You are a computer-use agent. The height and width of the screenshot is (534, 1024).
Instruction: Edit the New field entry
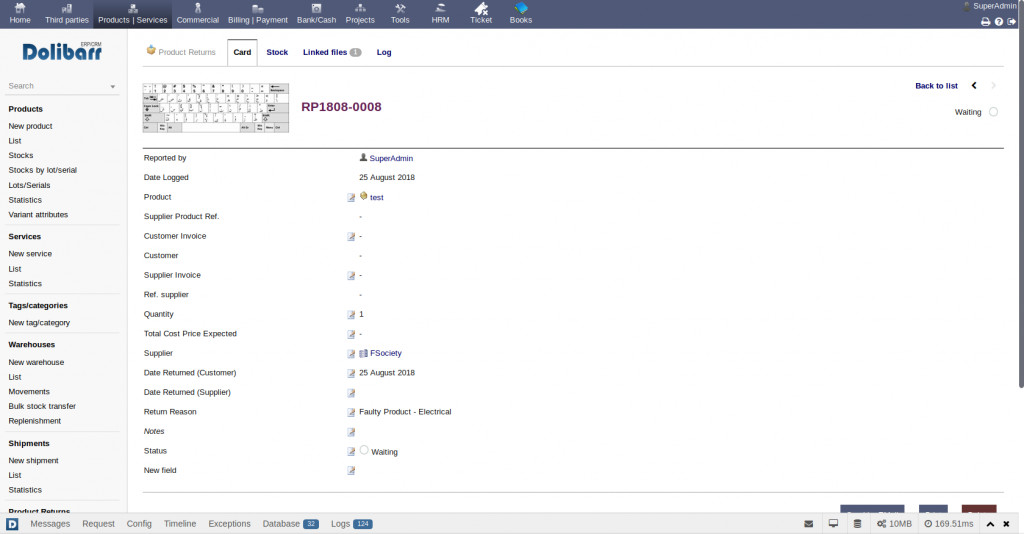point(351,471)
